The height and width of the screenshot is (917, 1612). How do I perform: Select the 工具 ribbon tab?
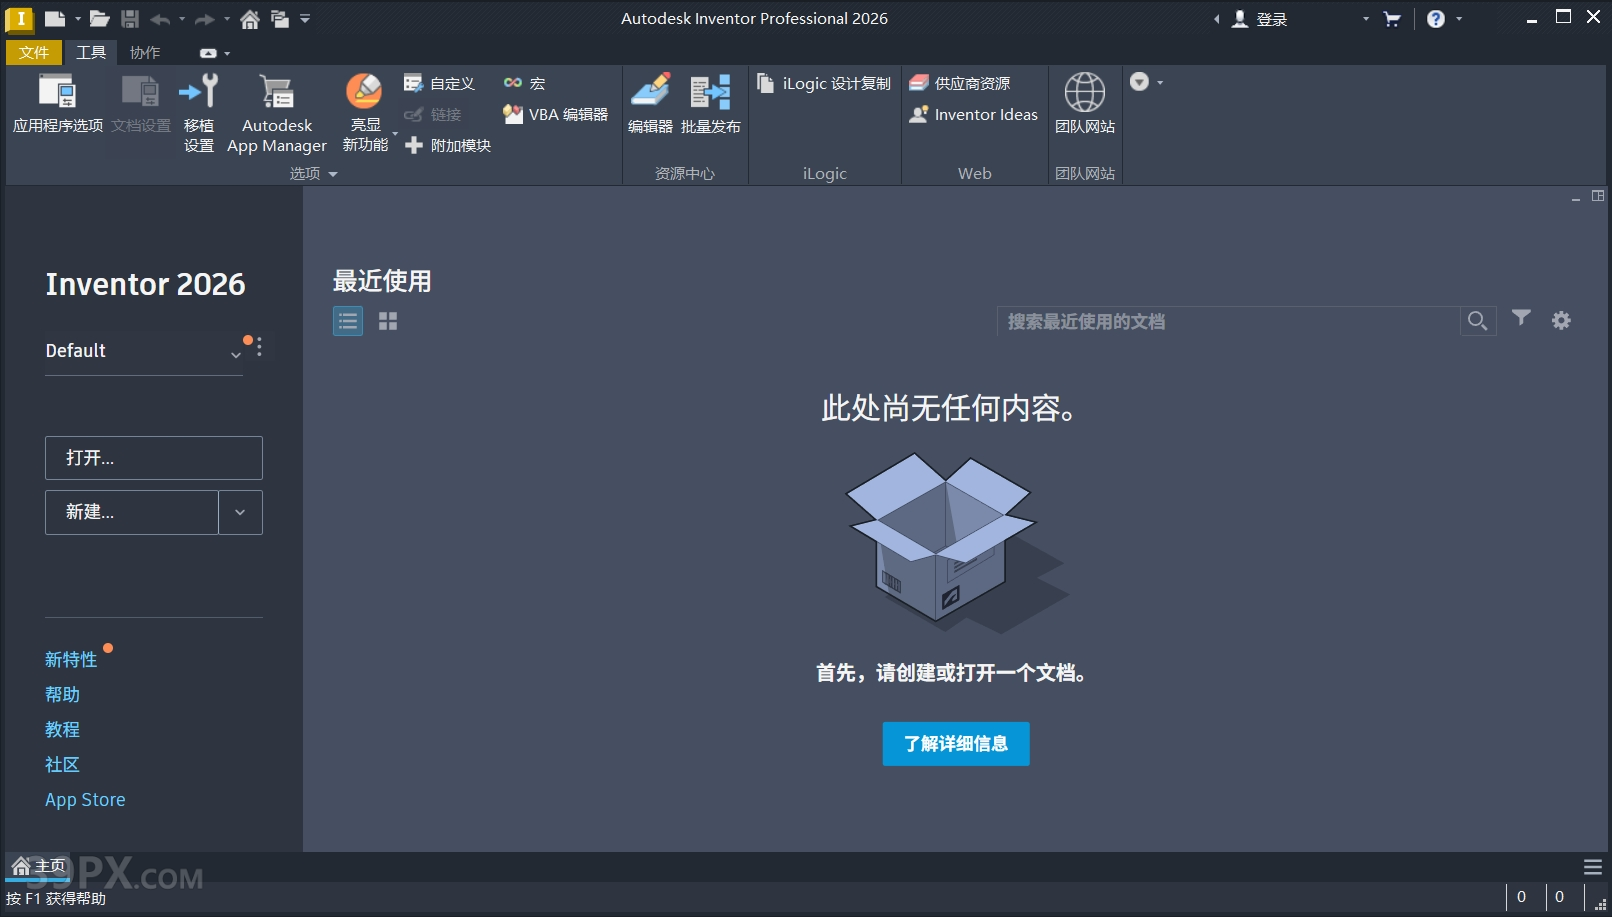tap(91, 52)
